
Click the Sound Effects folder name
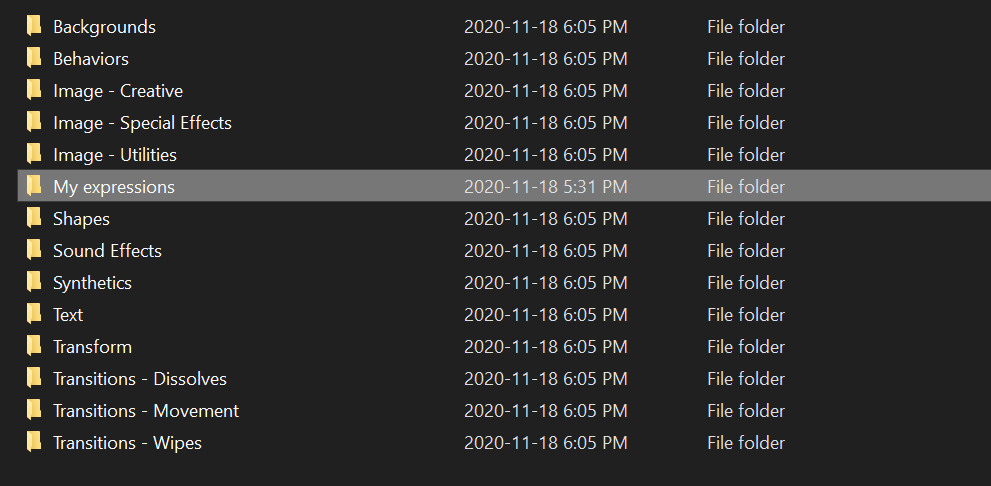[107, 251]
